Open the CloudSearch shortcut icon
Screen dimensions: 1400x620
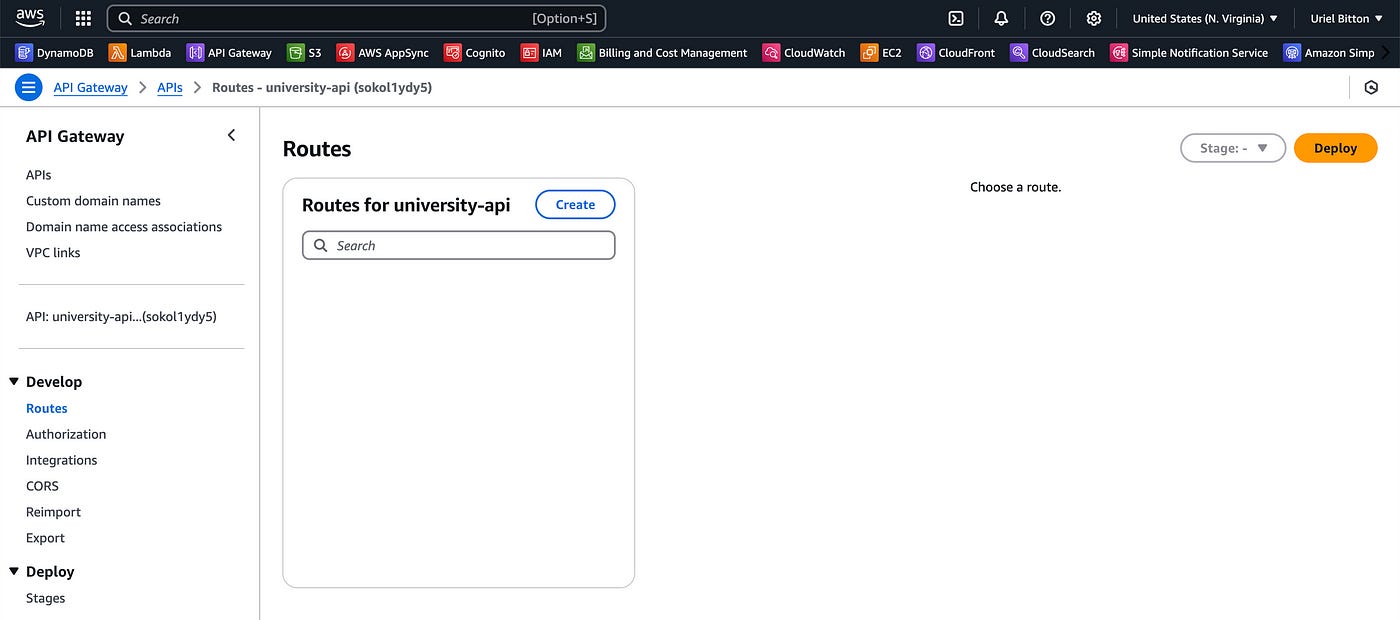point(1019,53)
